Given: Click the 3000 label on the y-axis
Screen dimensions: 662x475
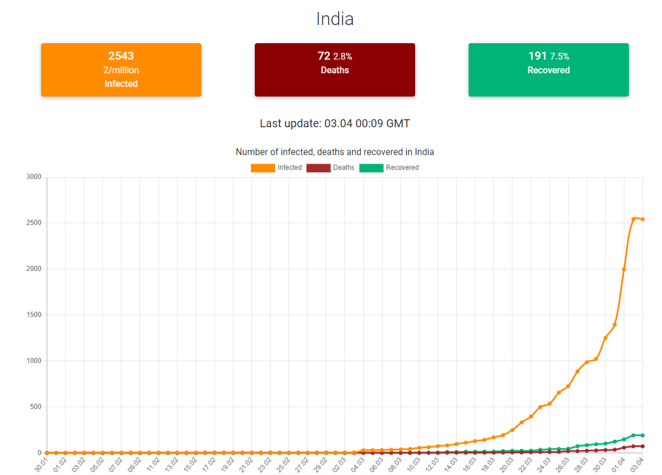Looking at the screenshot, I should point(33,177).
